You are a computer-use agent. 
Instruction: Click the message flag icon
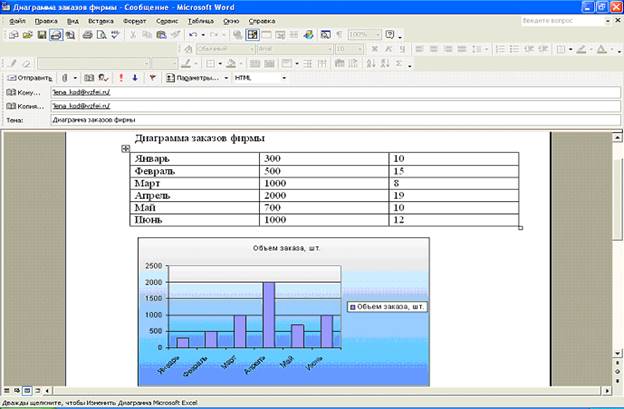pos(151,77)
